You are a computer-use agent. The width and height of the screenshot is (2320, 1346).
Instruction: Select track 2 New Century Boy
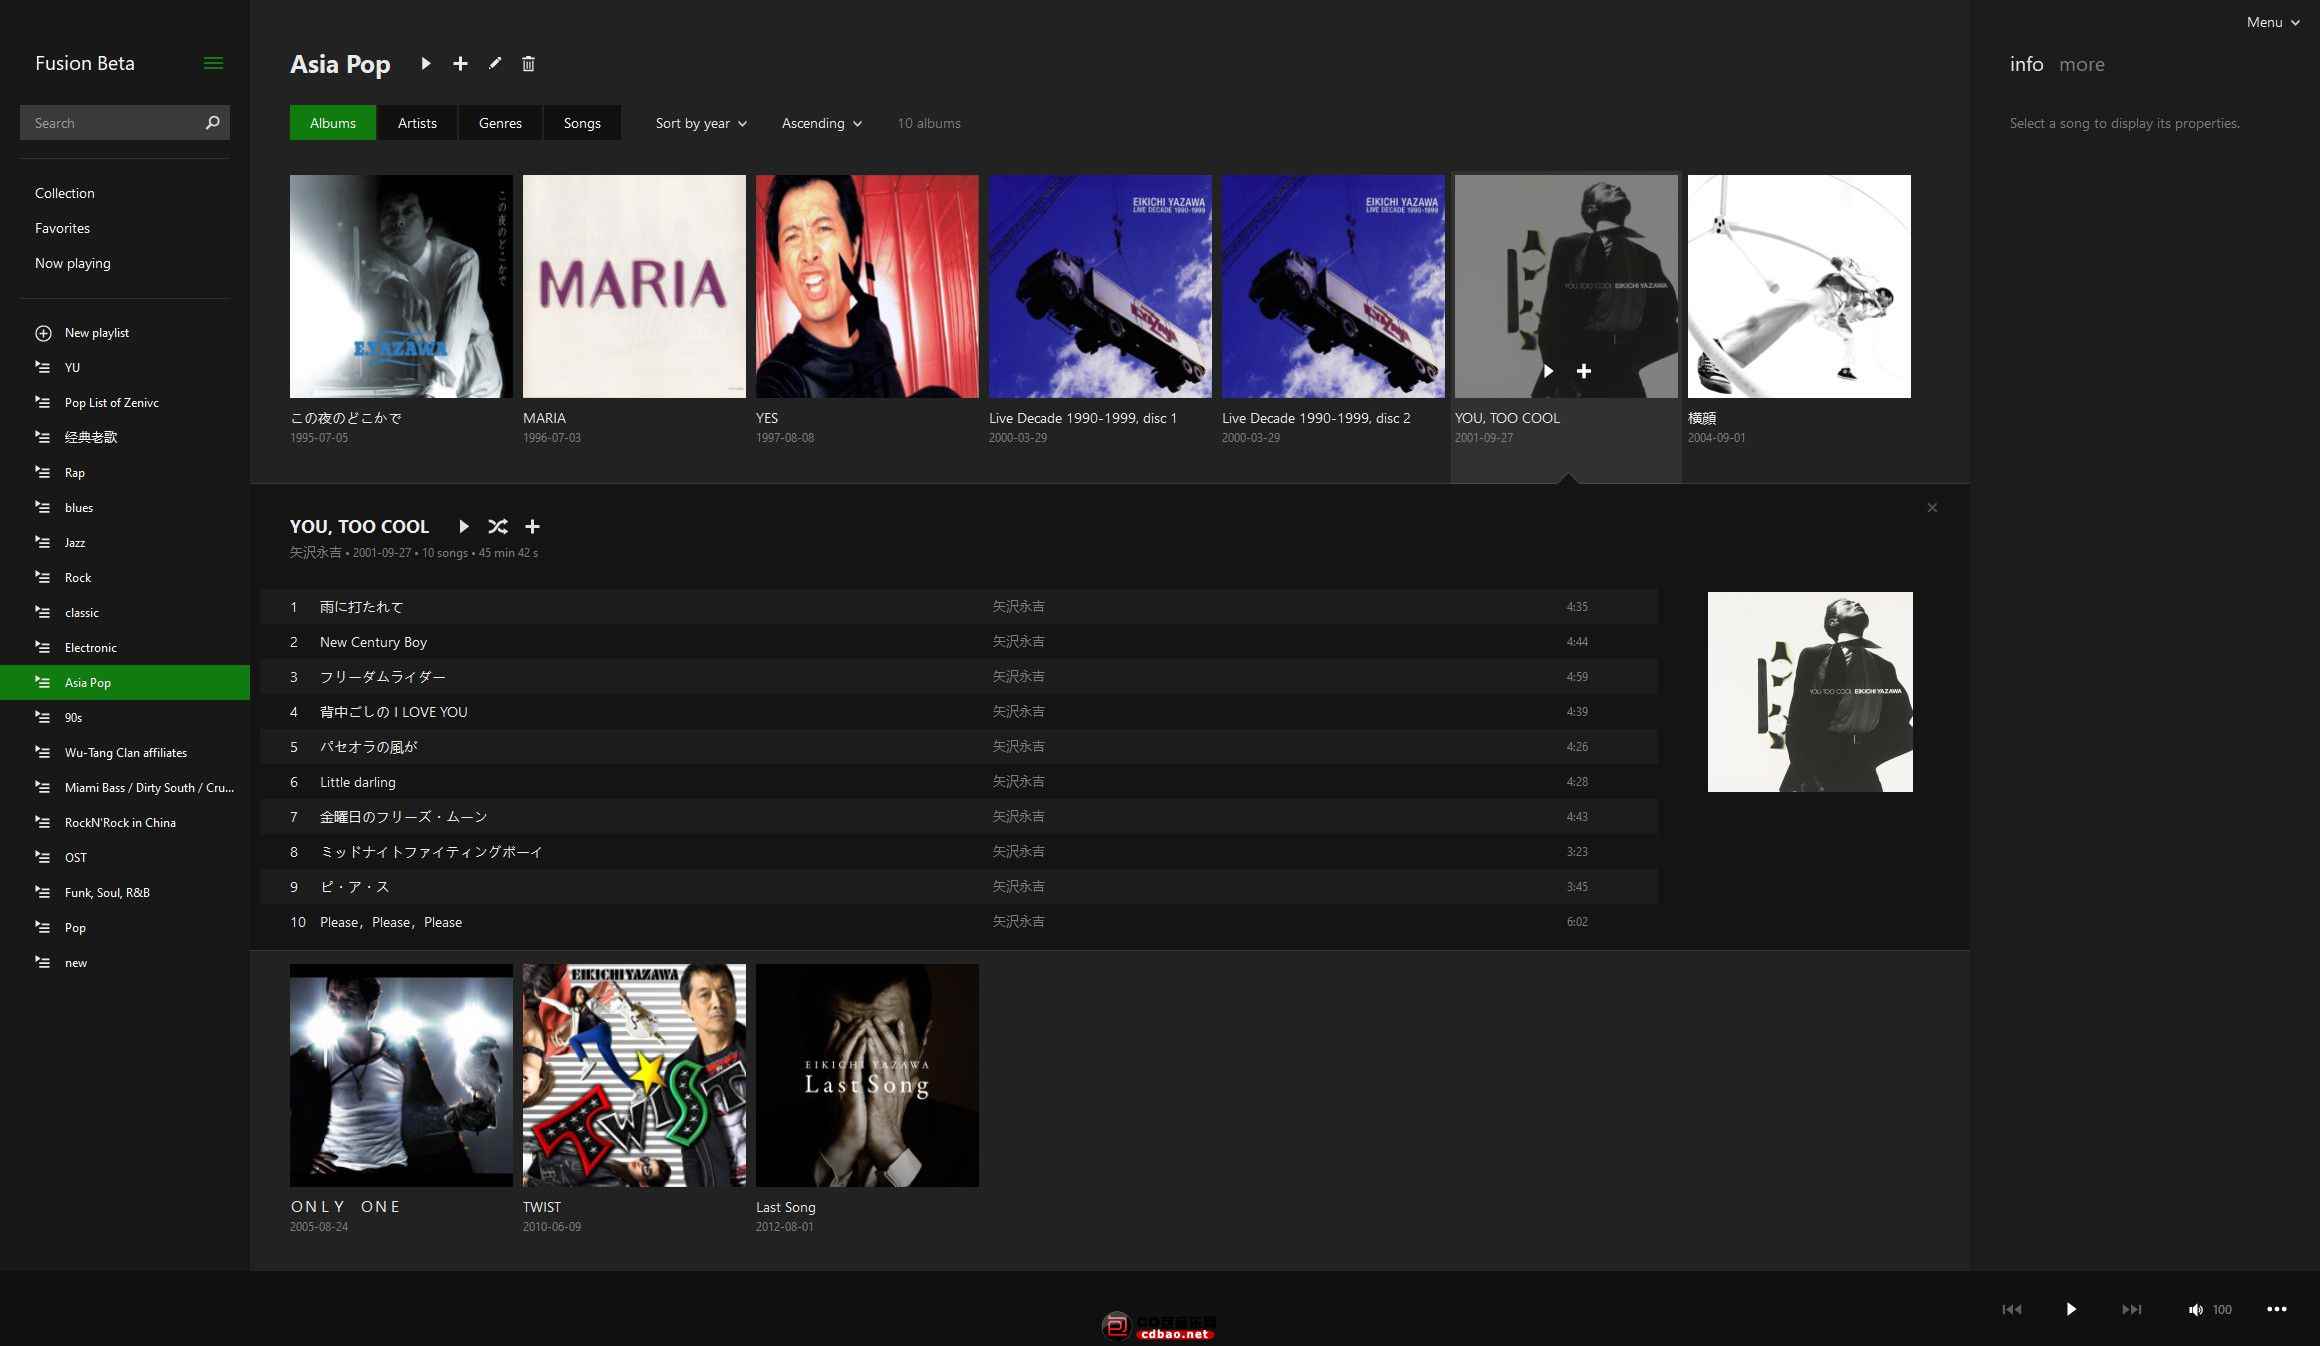pos(959,642)
